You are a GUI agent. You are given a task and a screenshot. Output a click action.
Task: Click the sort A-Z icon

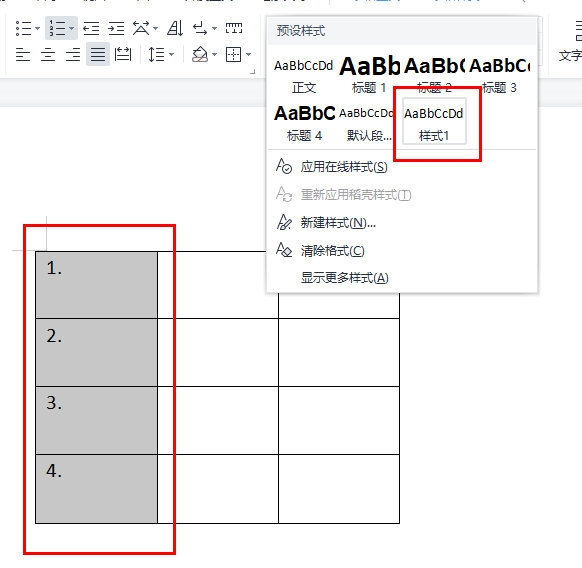(175, 28)
